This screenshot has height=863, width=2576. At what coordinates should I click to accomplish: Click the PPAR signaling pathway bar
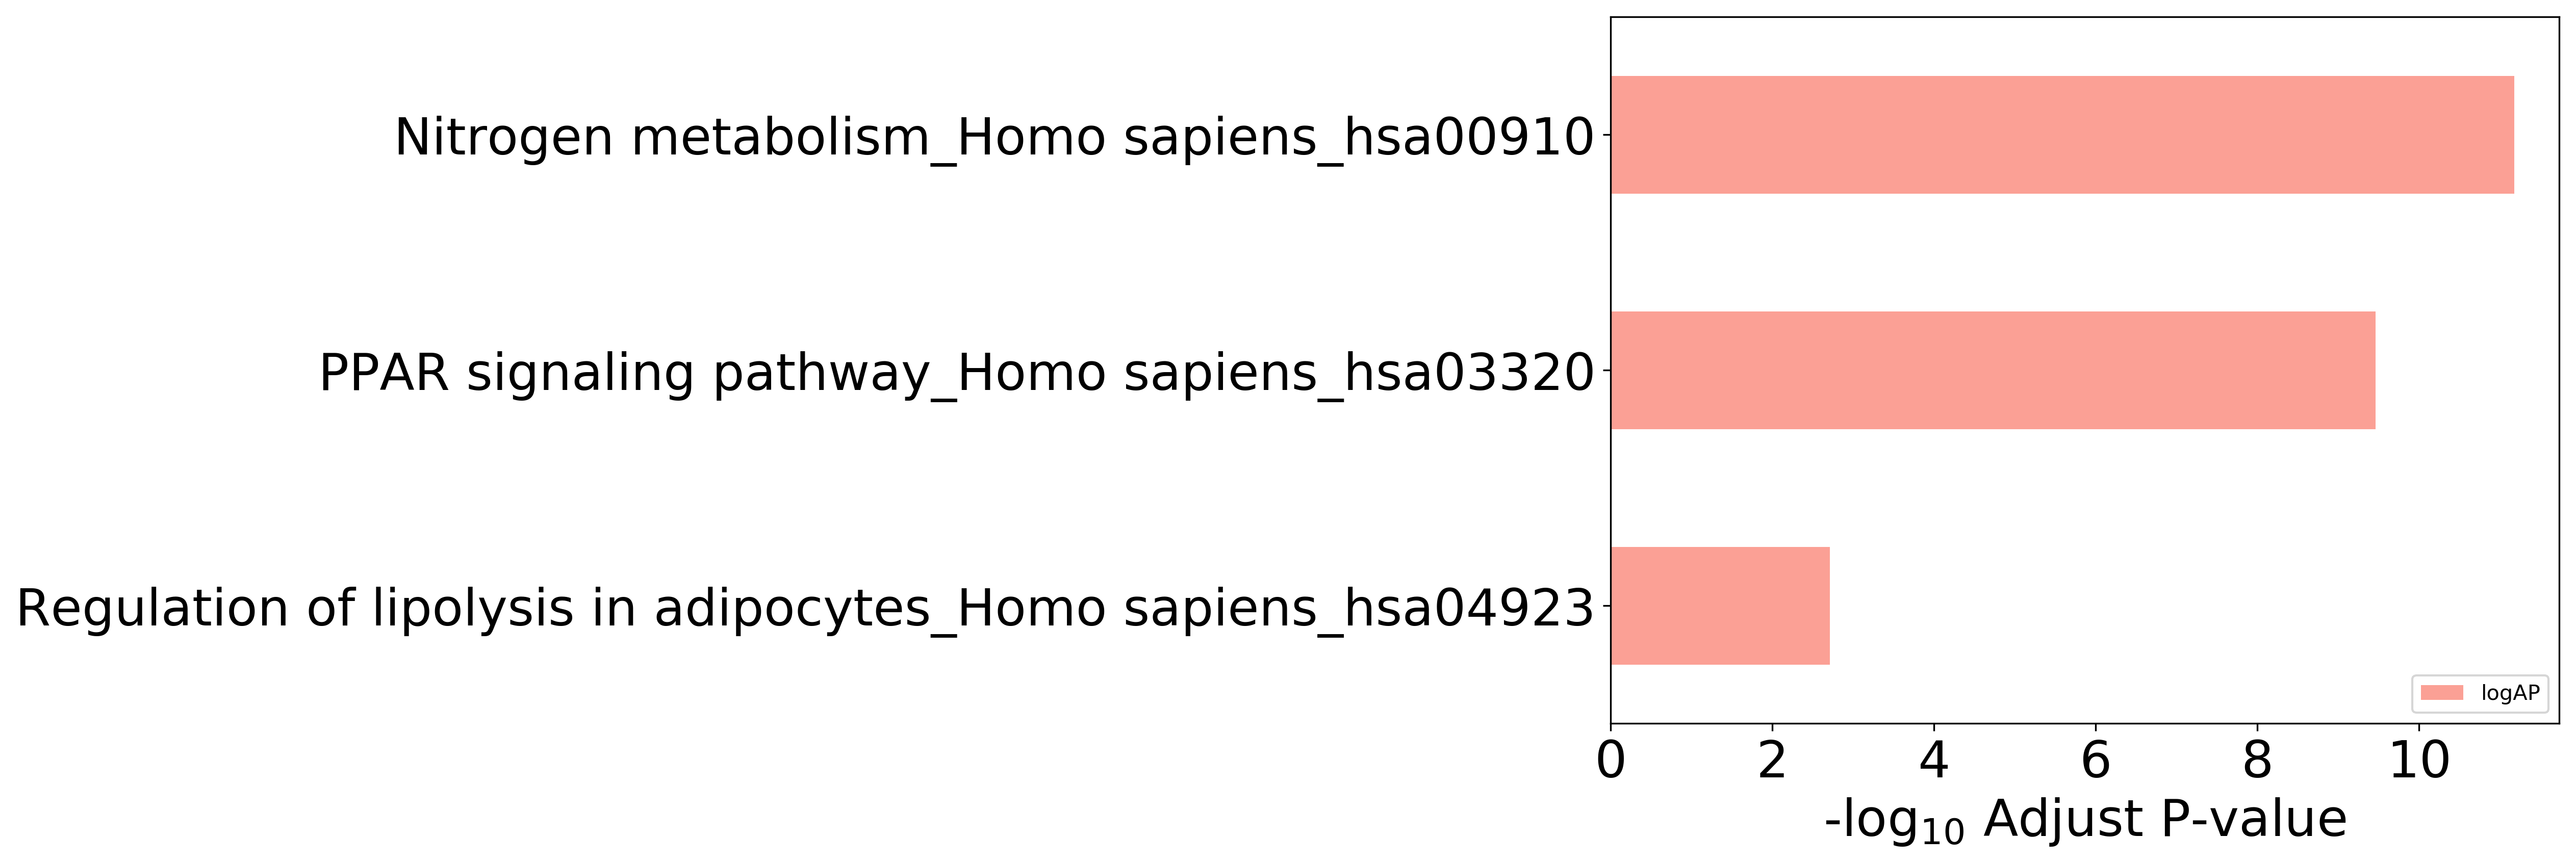[1993, 370]
